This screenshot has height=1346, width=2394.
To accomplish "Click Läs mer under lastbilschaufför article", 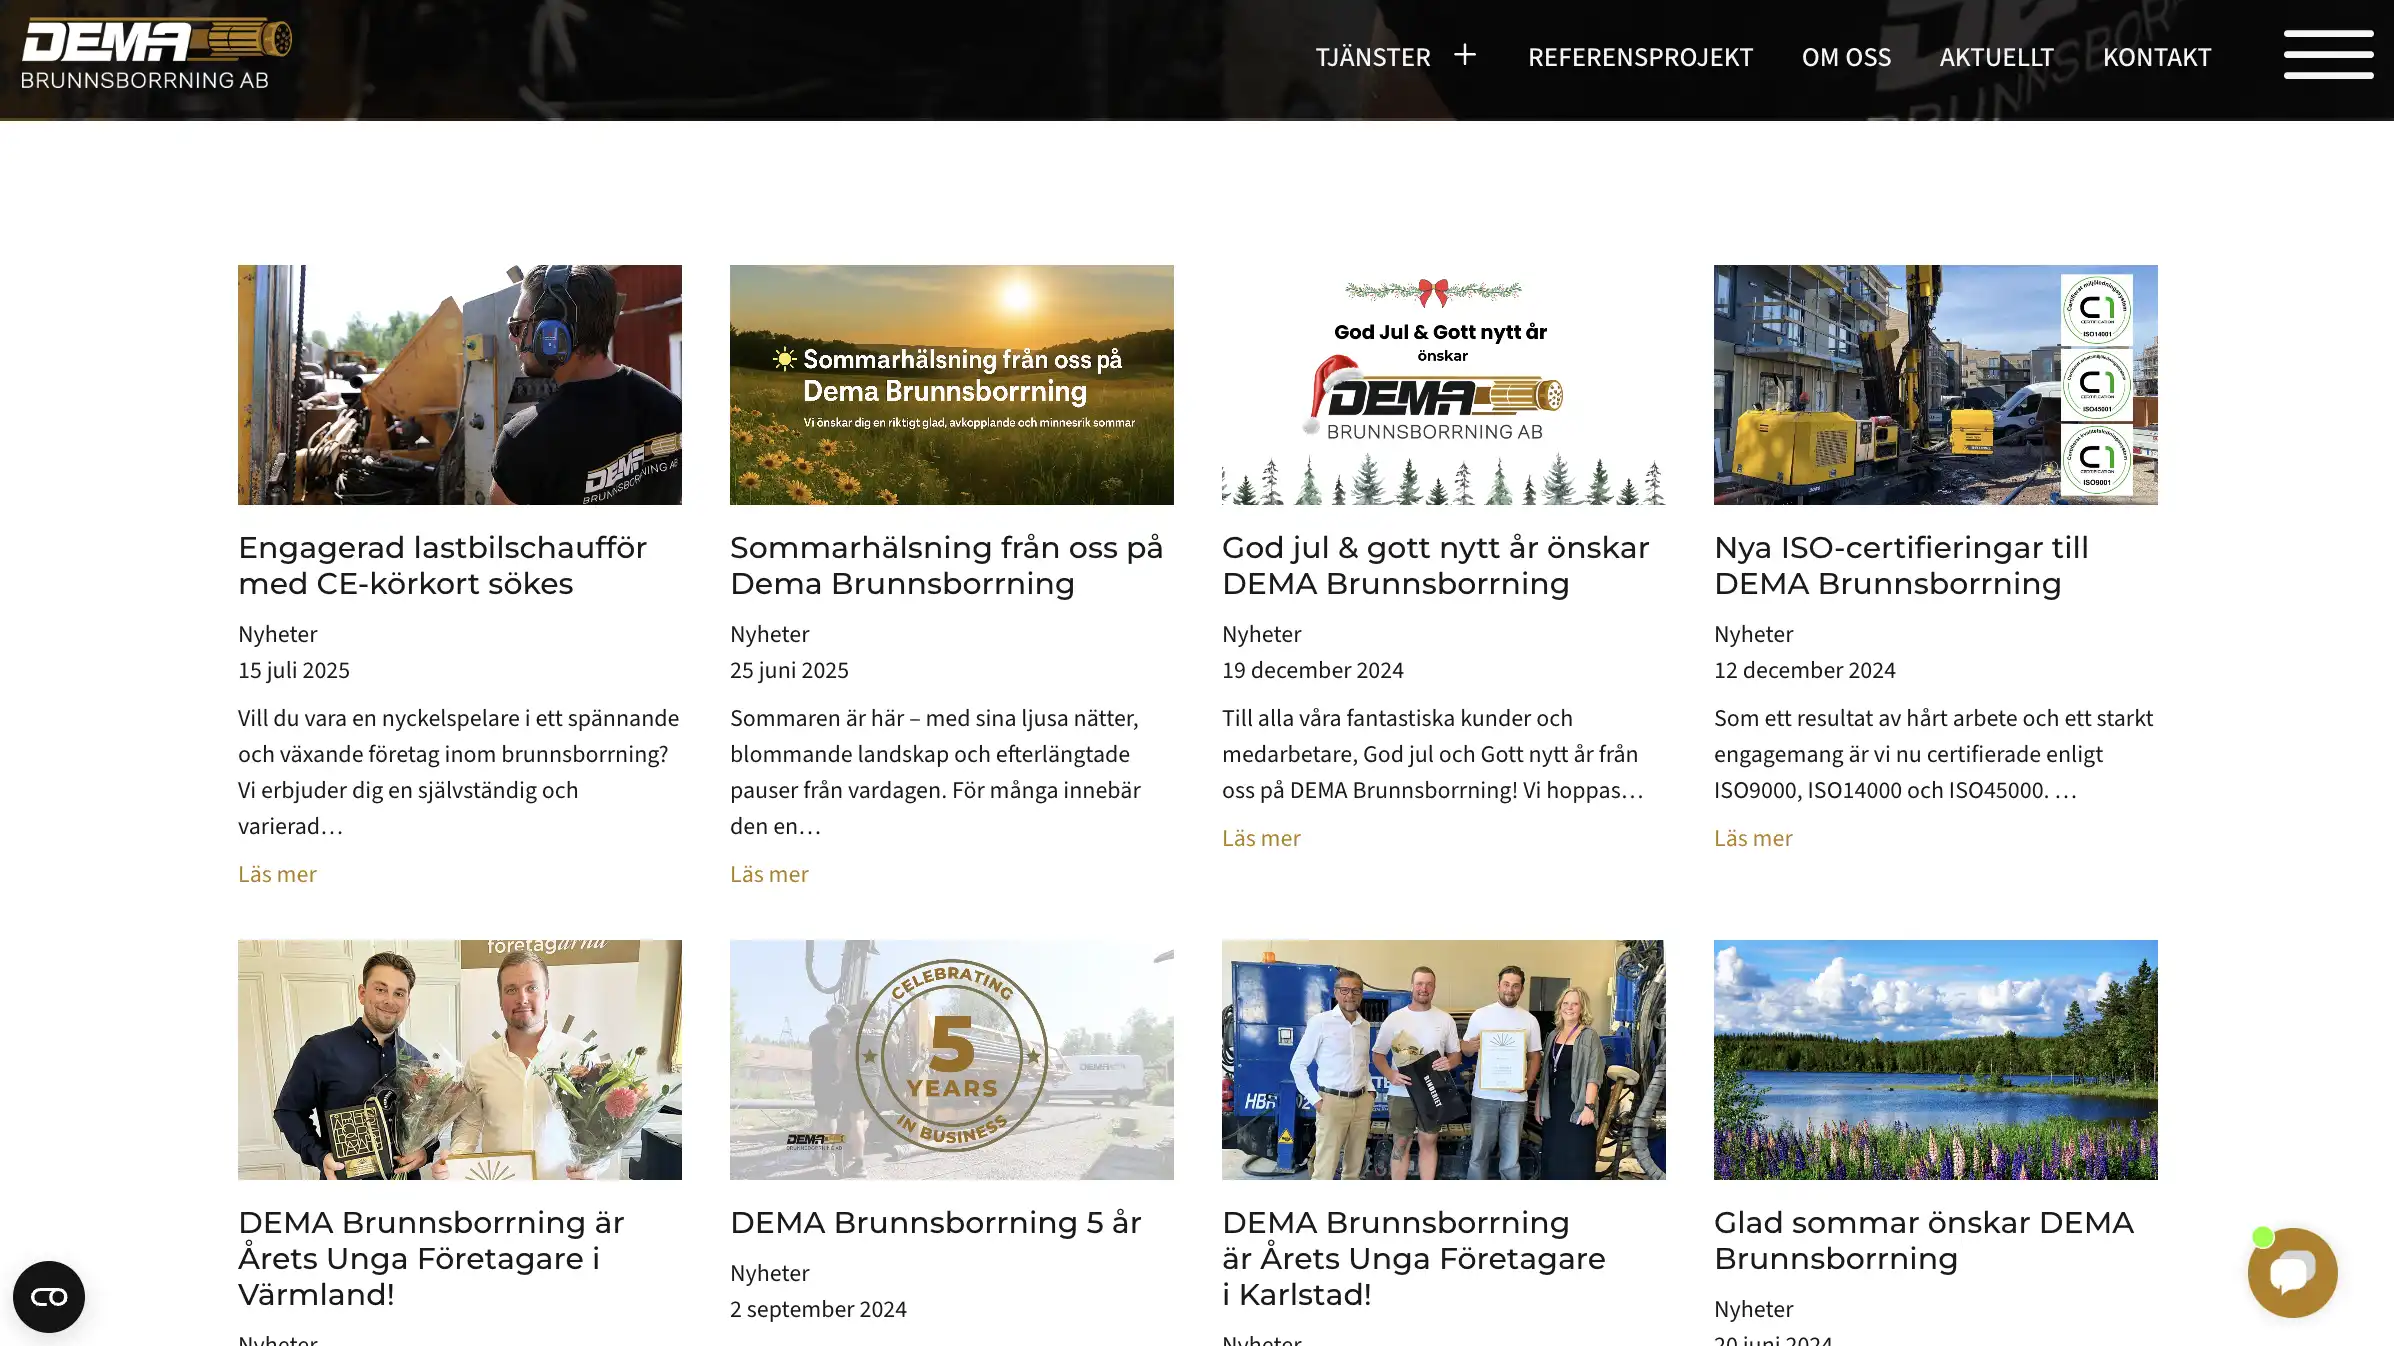I will point(277,874).
